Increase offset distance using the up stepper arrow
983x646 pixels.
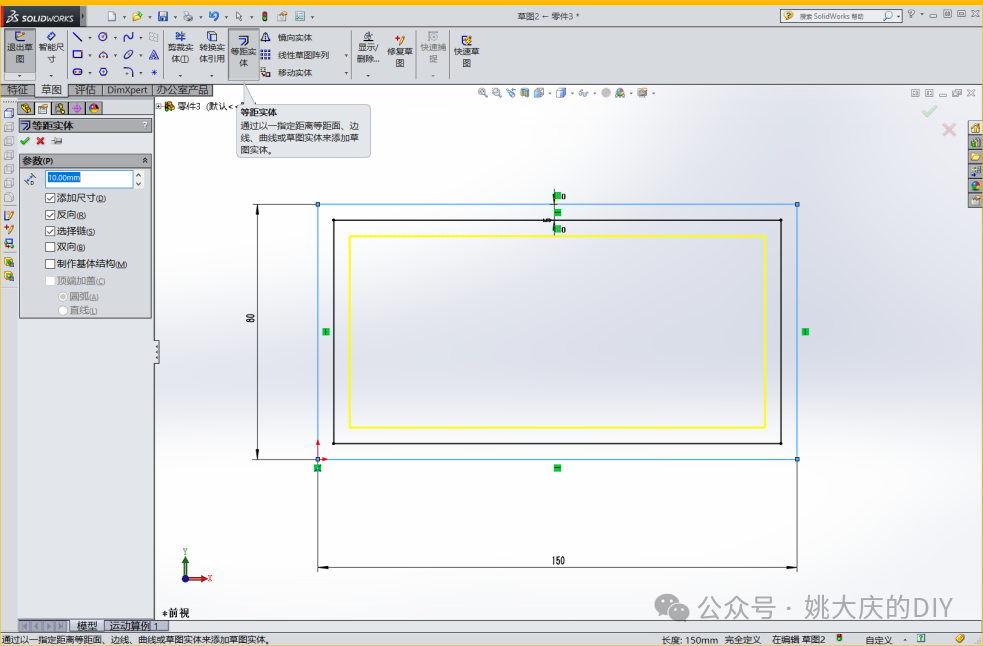(138, 175)
